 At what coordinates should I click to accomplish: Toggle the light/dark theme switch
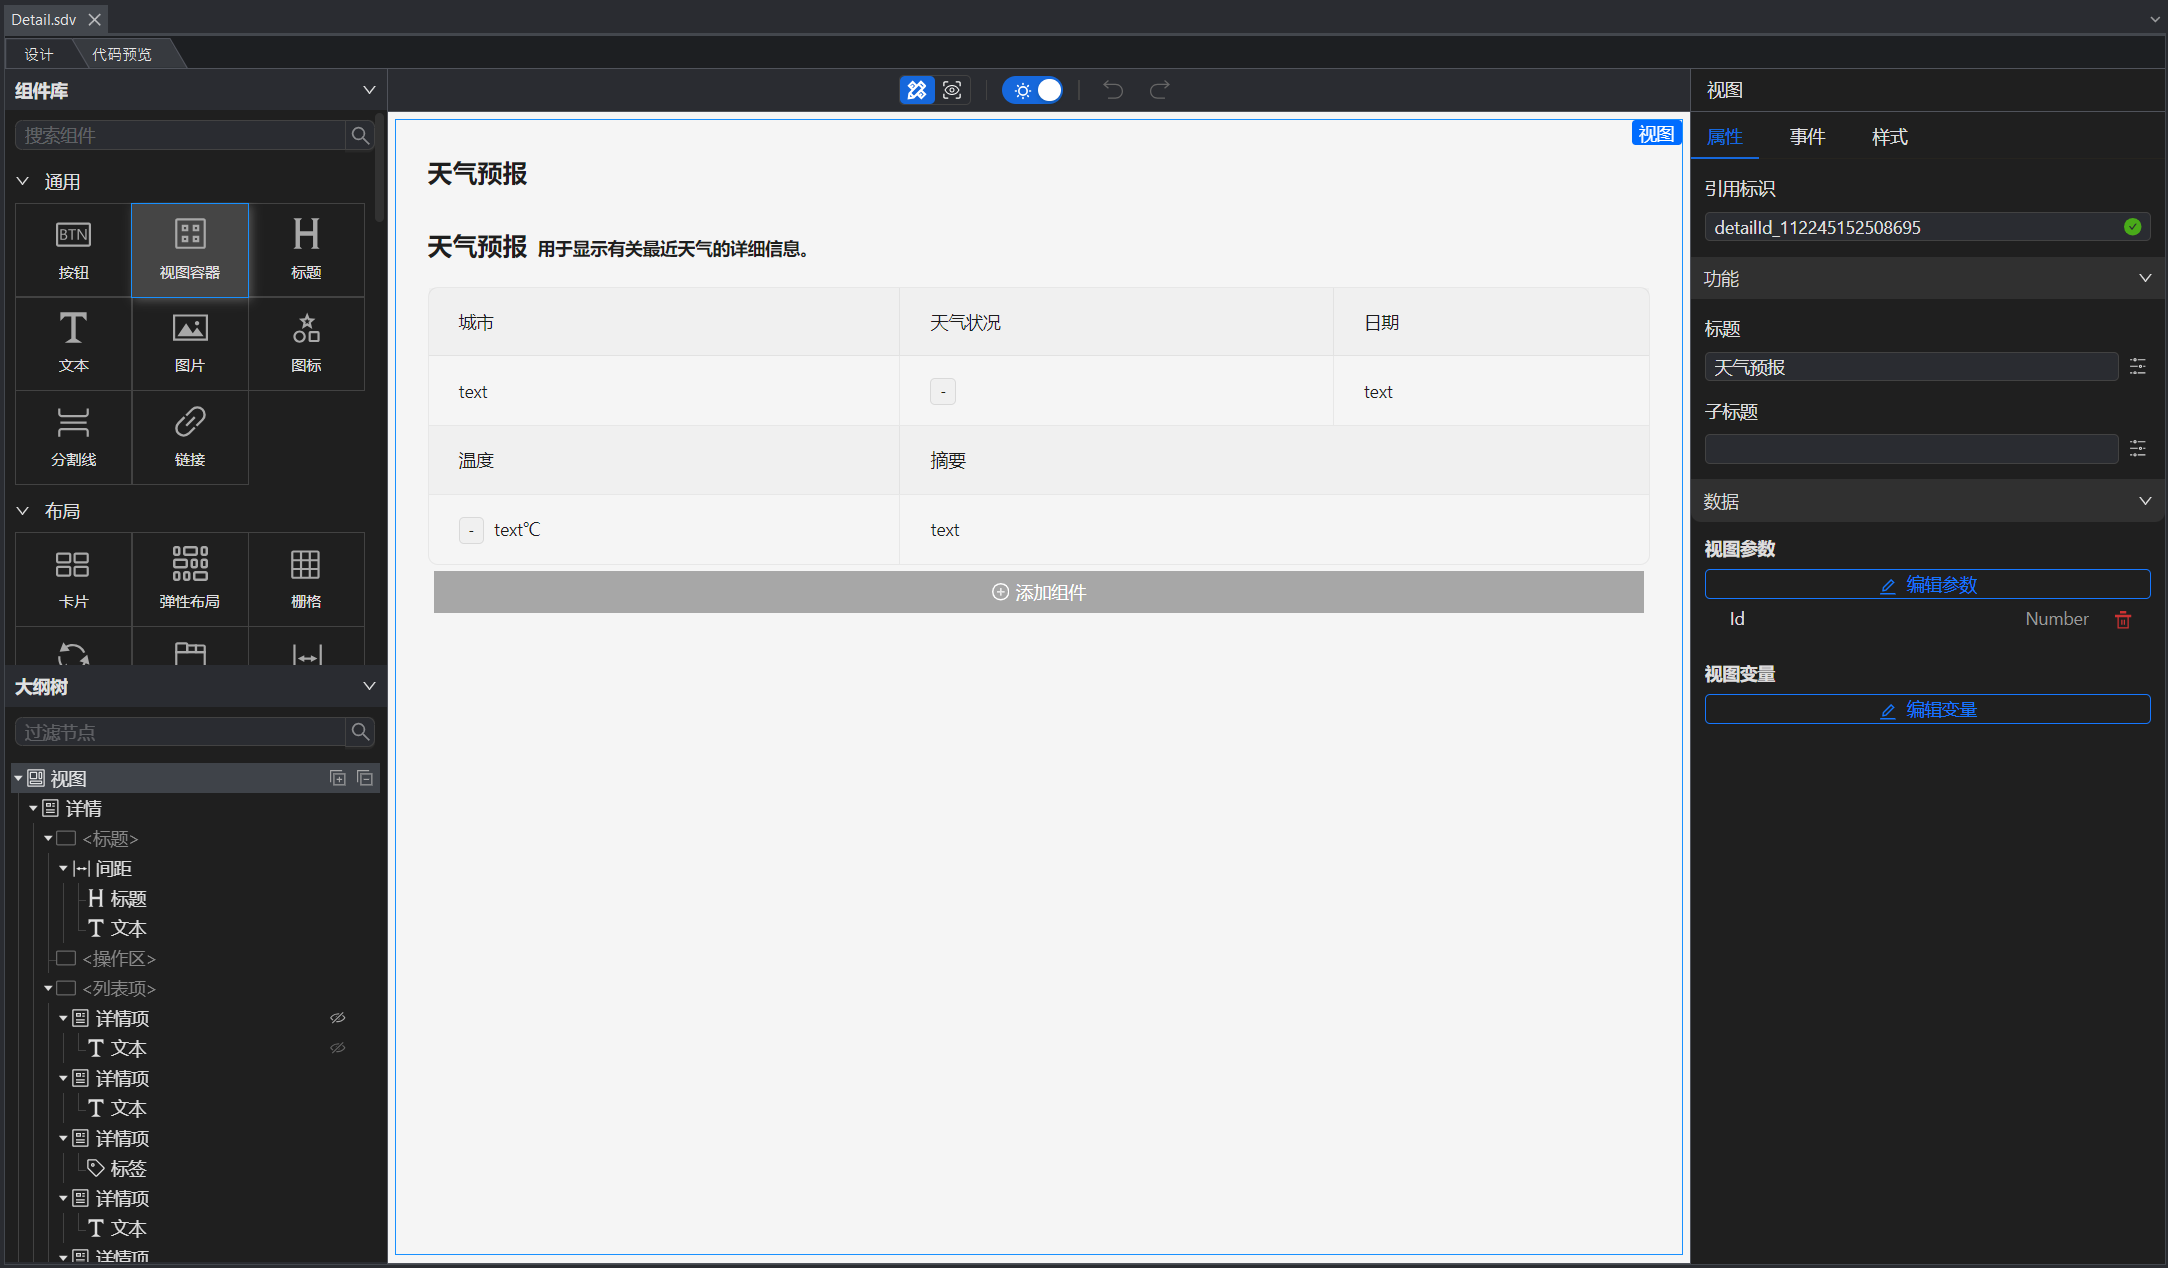1033,90
